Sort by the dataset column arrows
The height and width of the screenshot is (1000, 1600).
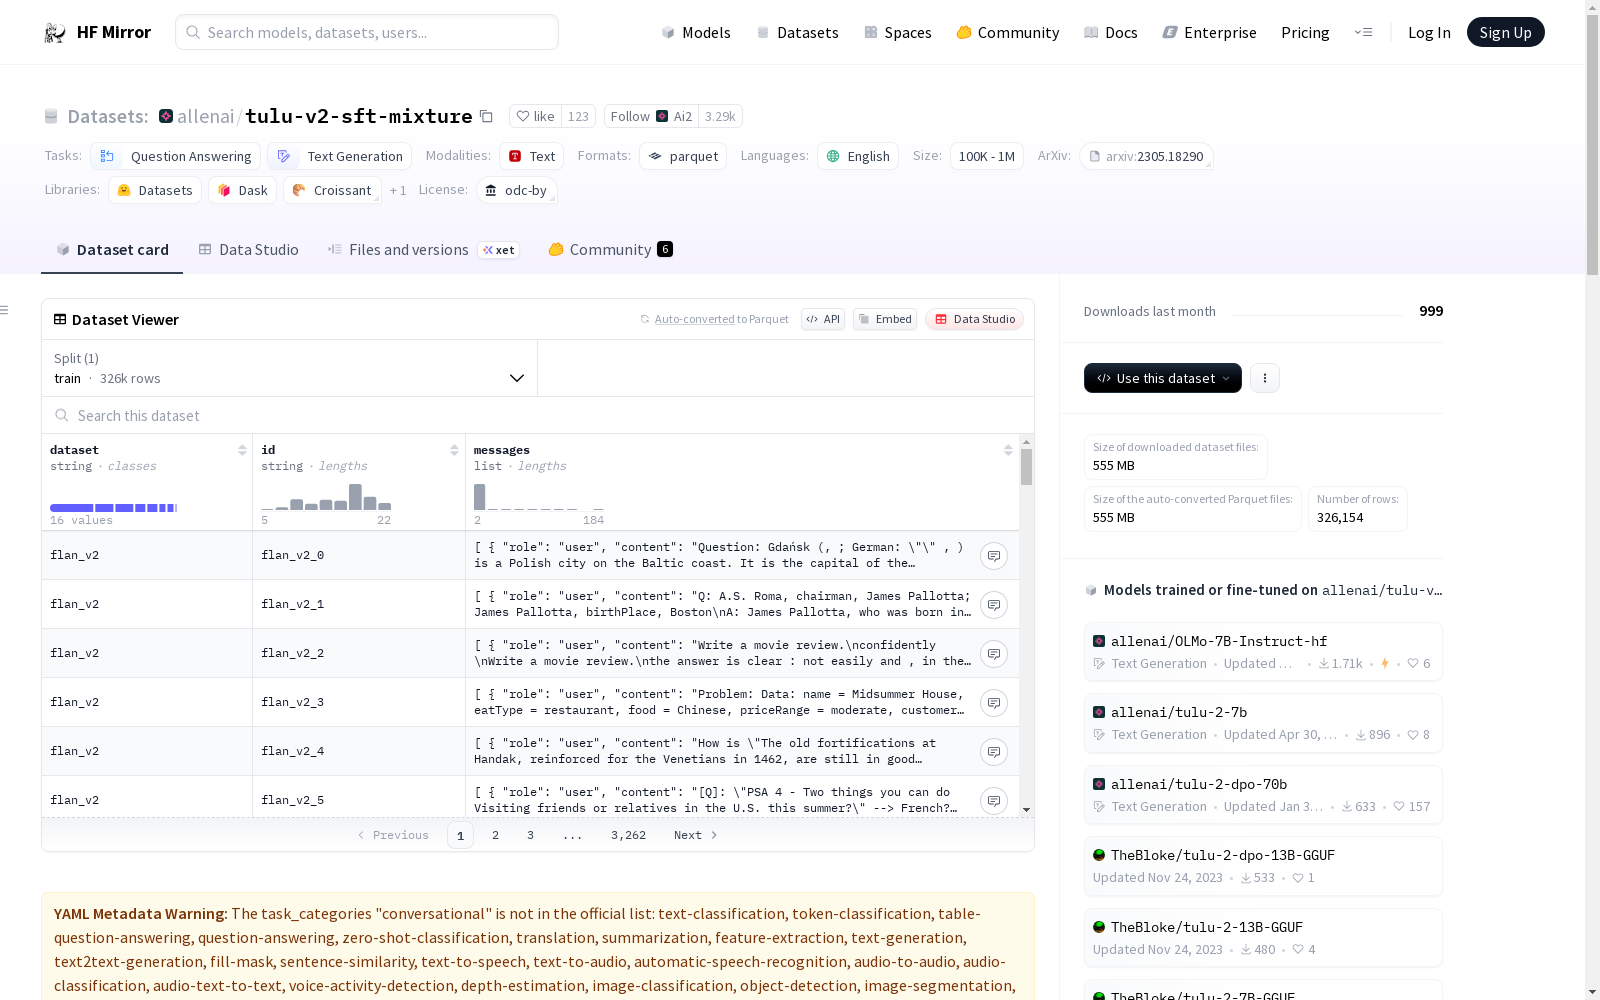coord(242,450)
